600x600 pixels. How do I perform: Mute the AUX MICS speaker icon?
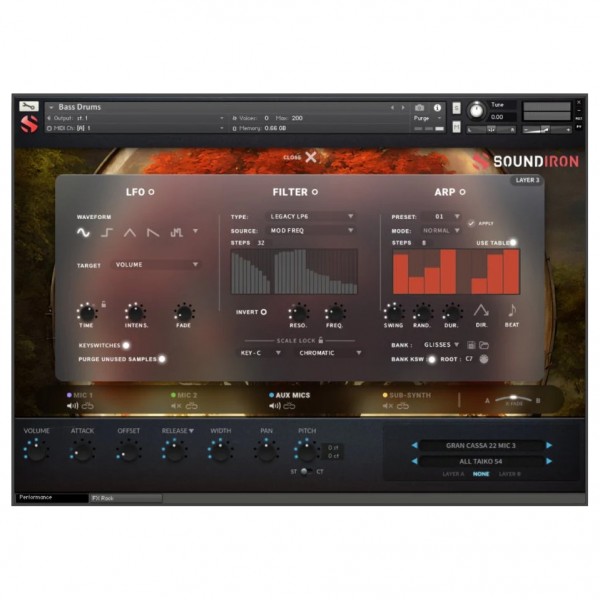[x=275, y=406]
